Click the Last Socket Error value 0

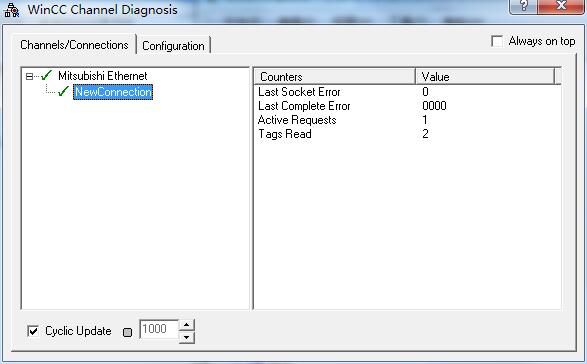(x=425, y=92)
